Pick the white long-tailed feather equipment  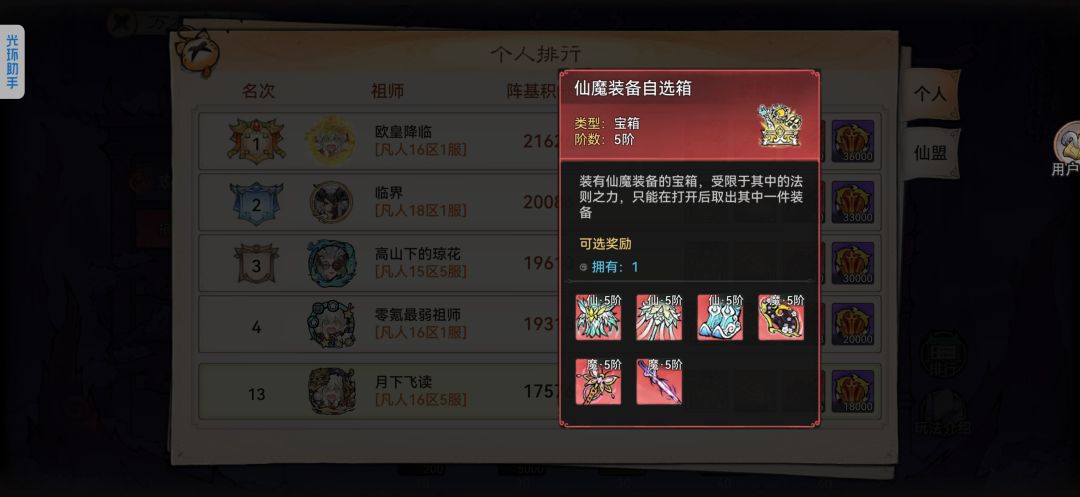[x=659, y=317]
